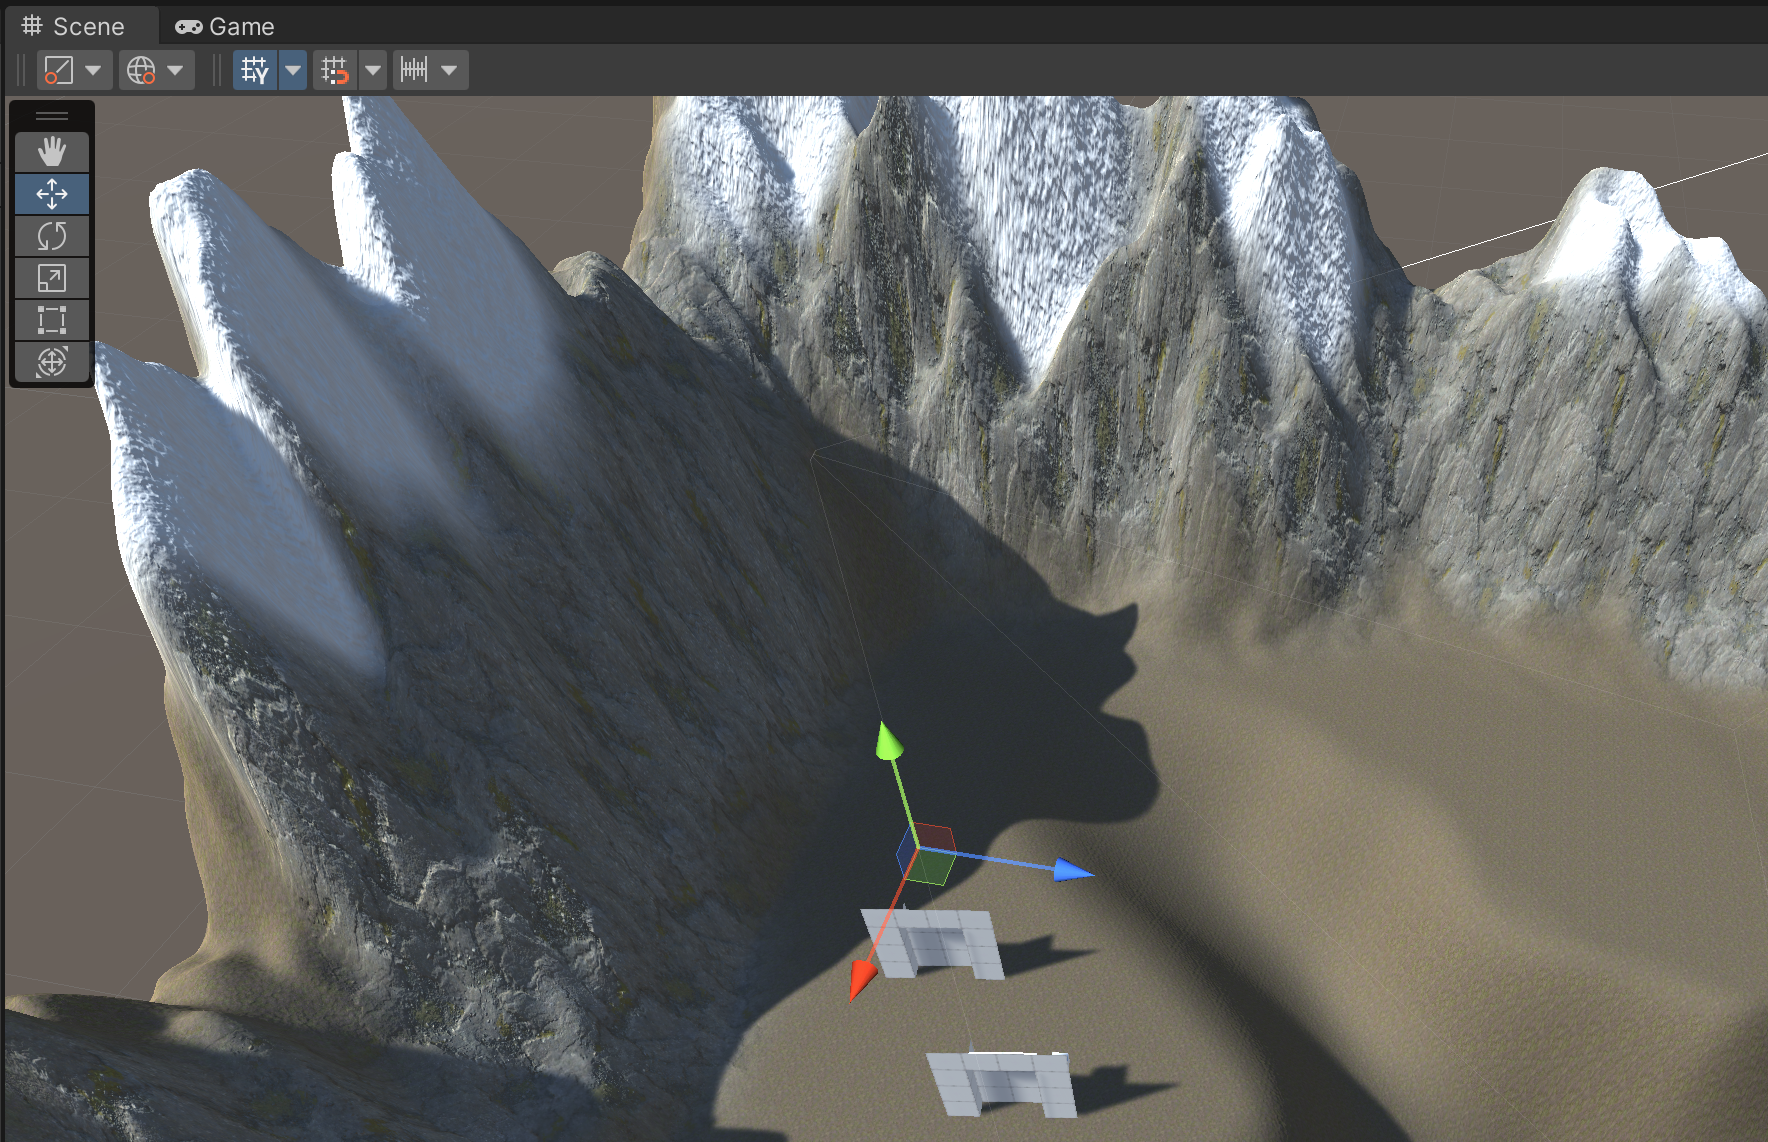Click the tools overlay drag handle
Viewport: 1768px width, 1142px height.
(x=52, y=116)
